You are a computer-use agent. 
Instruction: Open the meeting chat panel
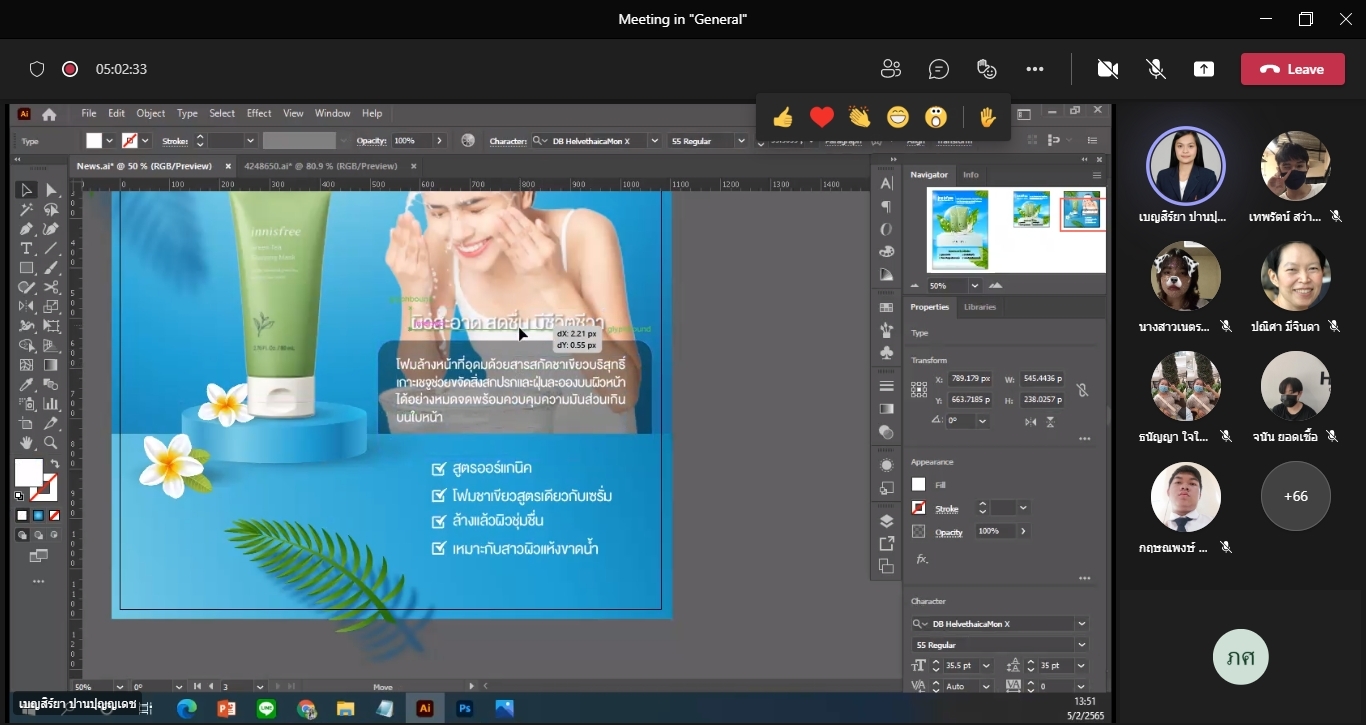click(938, 69)
